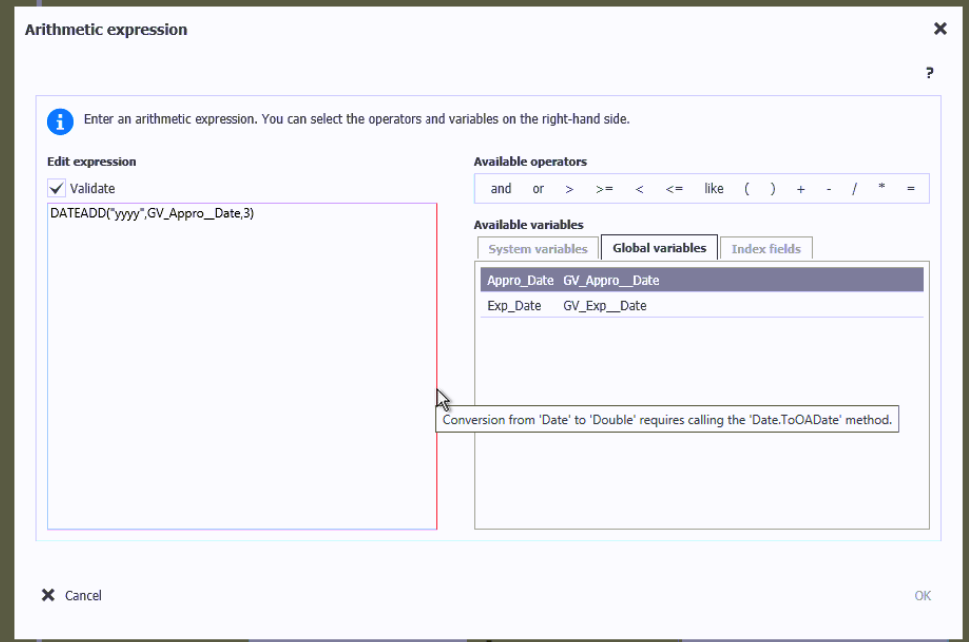Insert the 'or' operator
Image resolution: width=969 pixels, height=642 pixels.
[538, 189]
